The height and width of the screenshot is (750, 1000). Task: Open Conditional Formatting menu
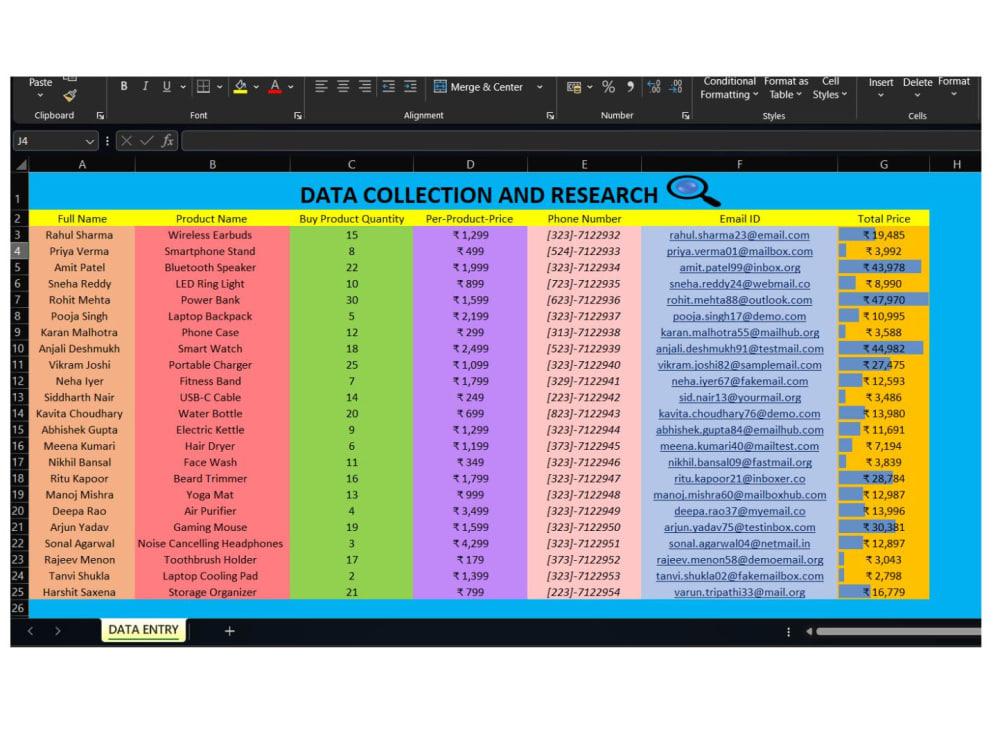(x=730, y=88)
